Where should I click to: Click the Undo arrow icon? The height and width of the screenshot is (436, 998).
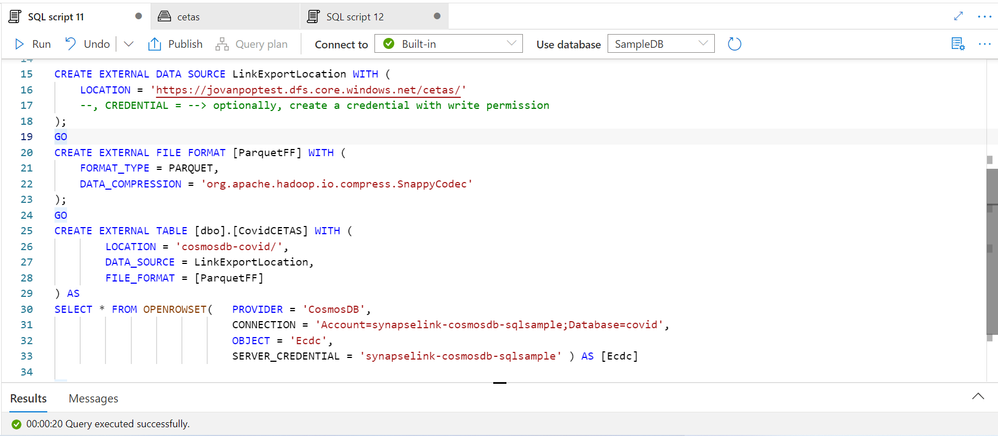71,44
